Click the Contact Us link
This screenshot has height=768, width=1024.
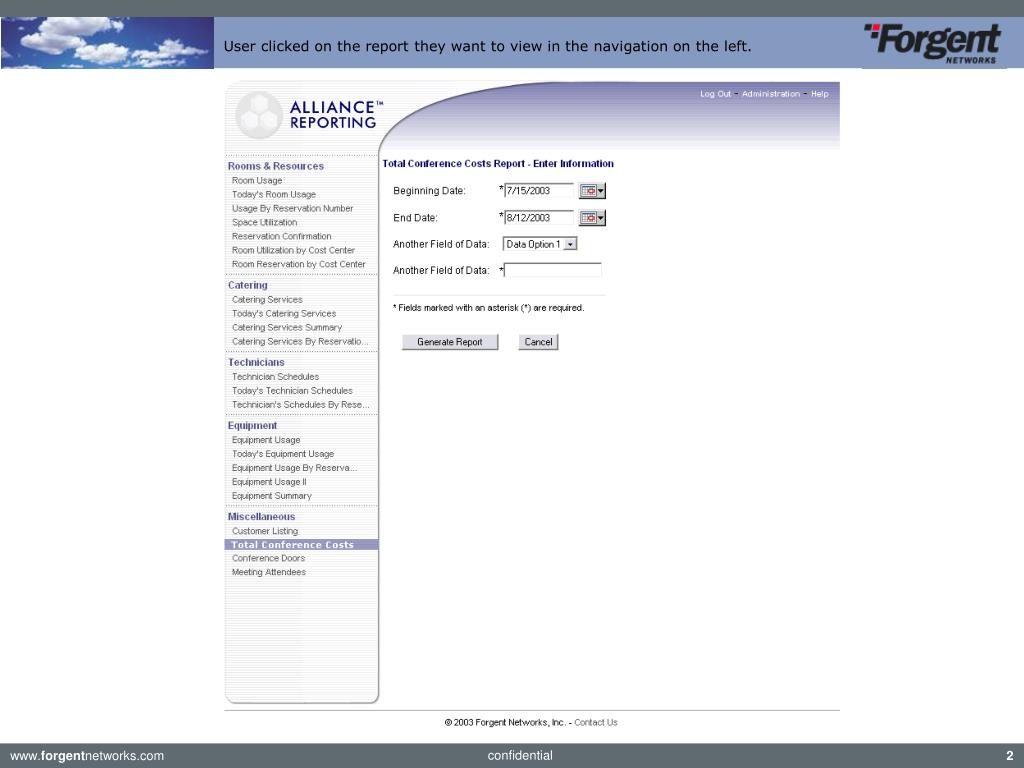pos(596,722)
